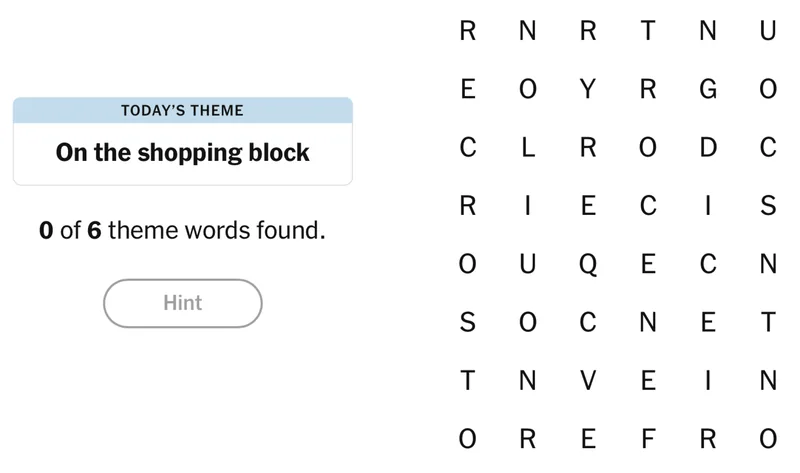This screenshot has width=800, height=473.
Task: Select the letter Q in the grid
Action: pyautogui.click(x=588, y=265)
